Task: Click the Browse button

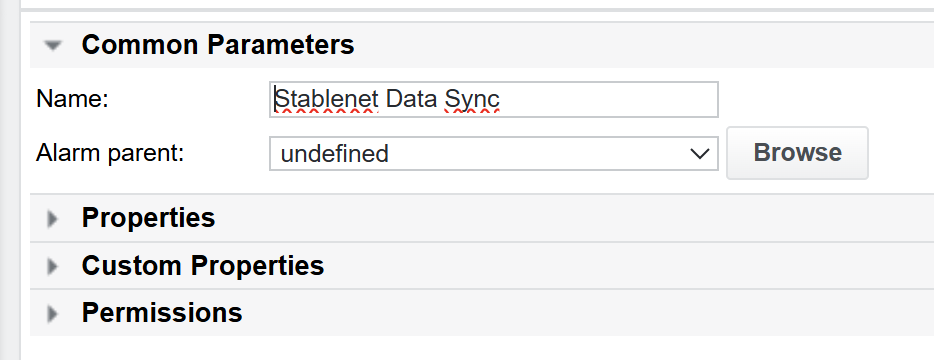Action: 797,153
